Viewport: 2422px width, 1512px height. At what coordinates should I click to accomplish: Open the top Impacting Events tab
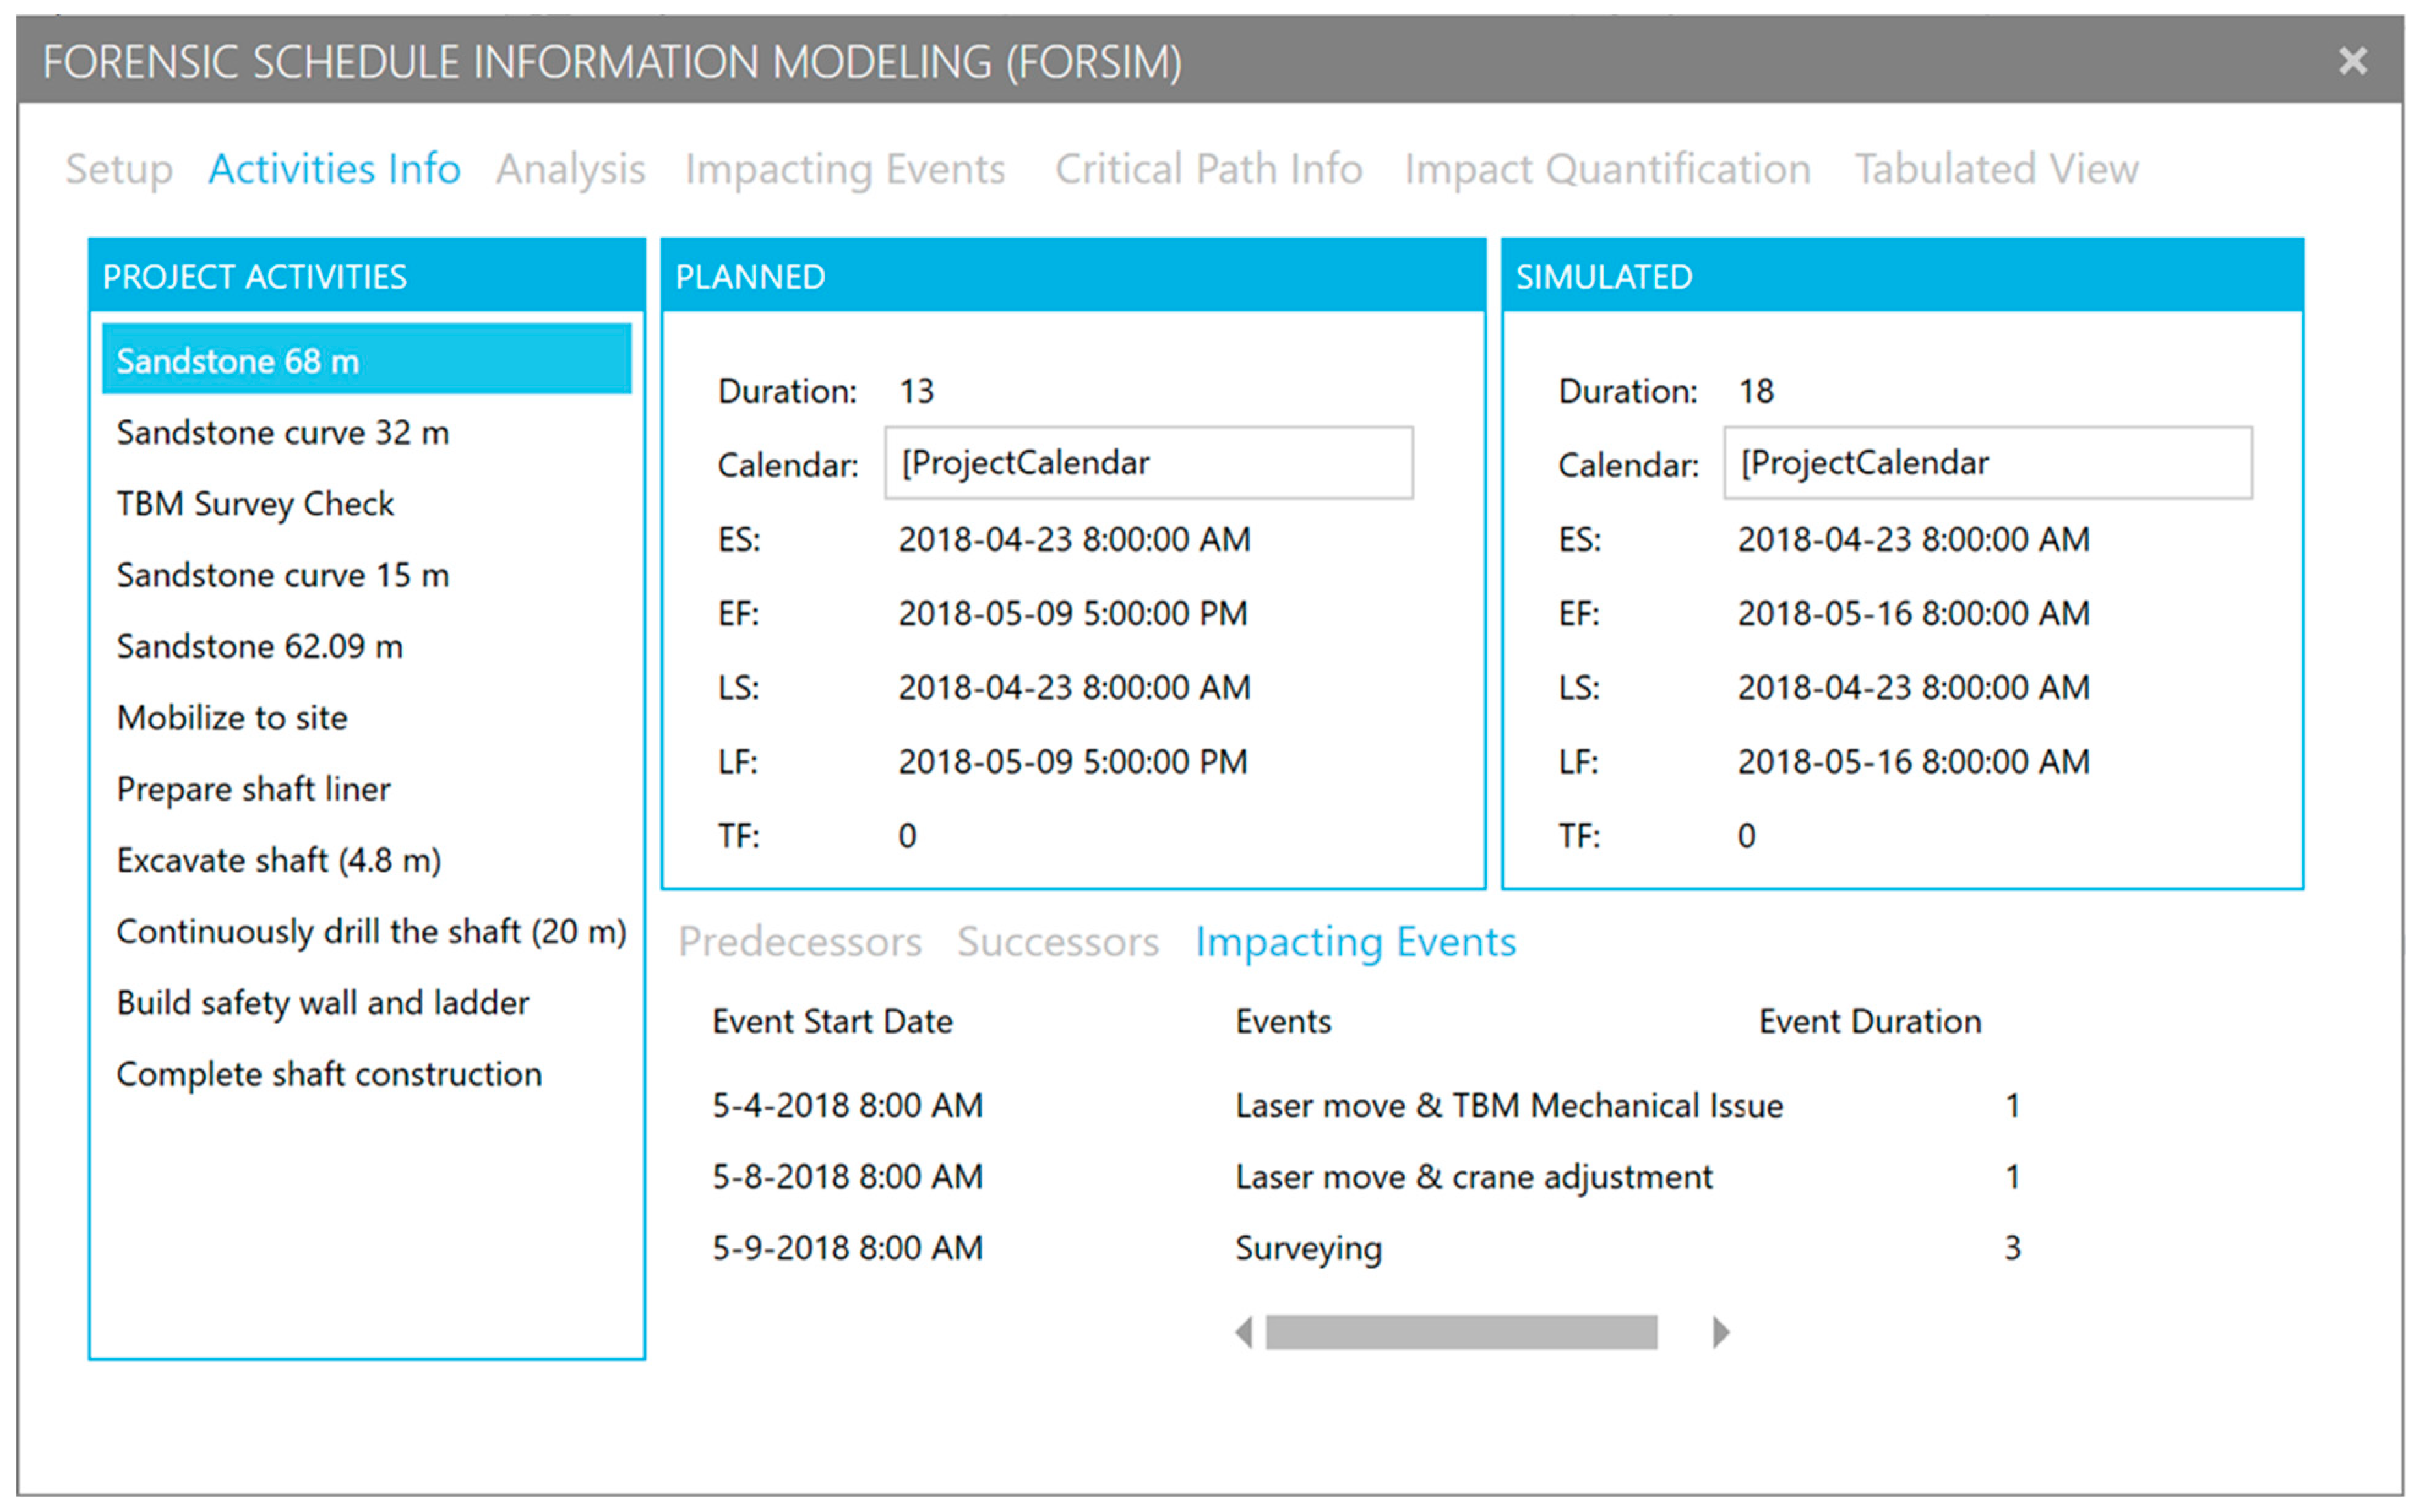coord(845,169)
